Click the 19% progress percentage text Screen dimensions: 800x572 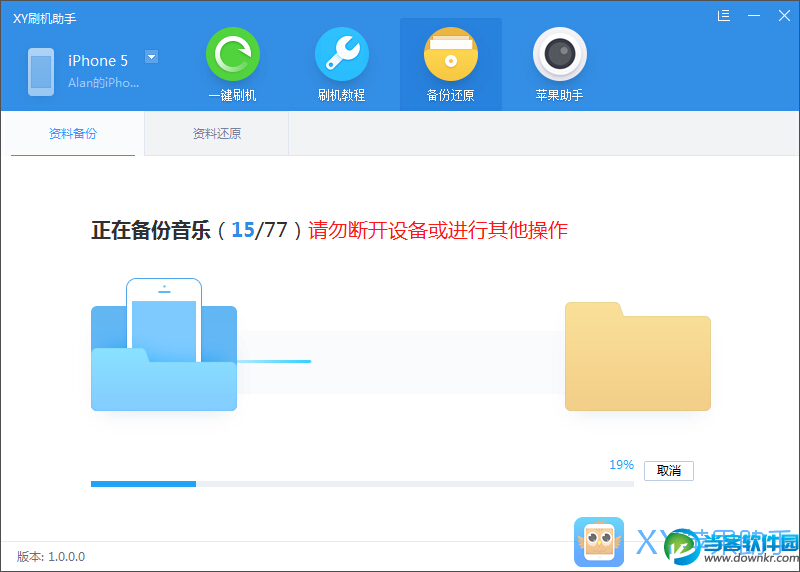click(x=621, y=465)
